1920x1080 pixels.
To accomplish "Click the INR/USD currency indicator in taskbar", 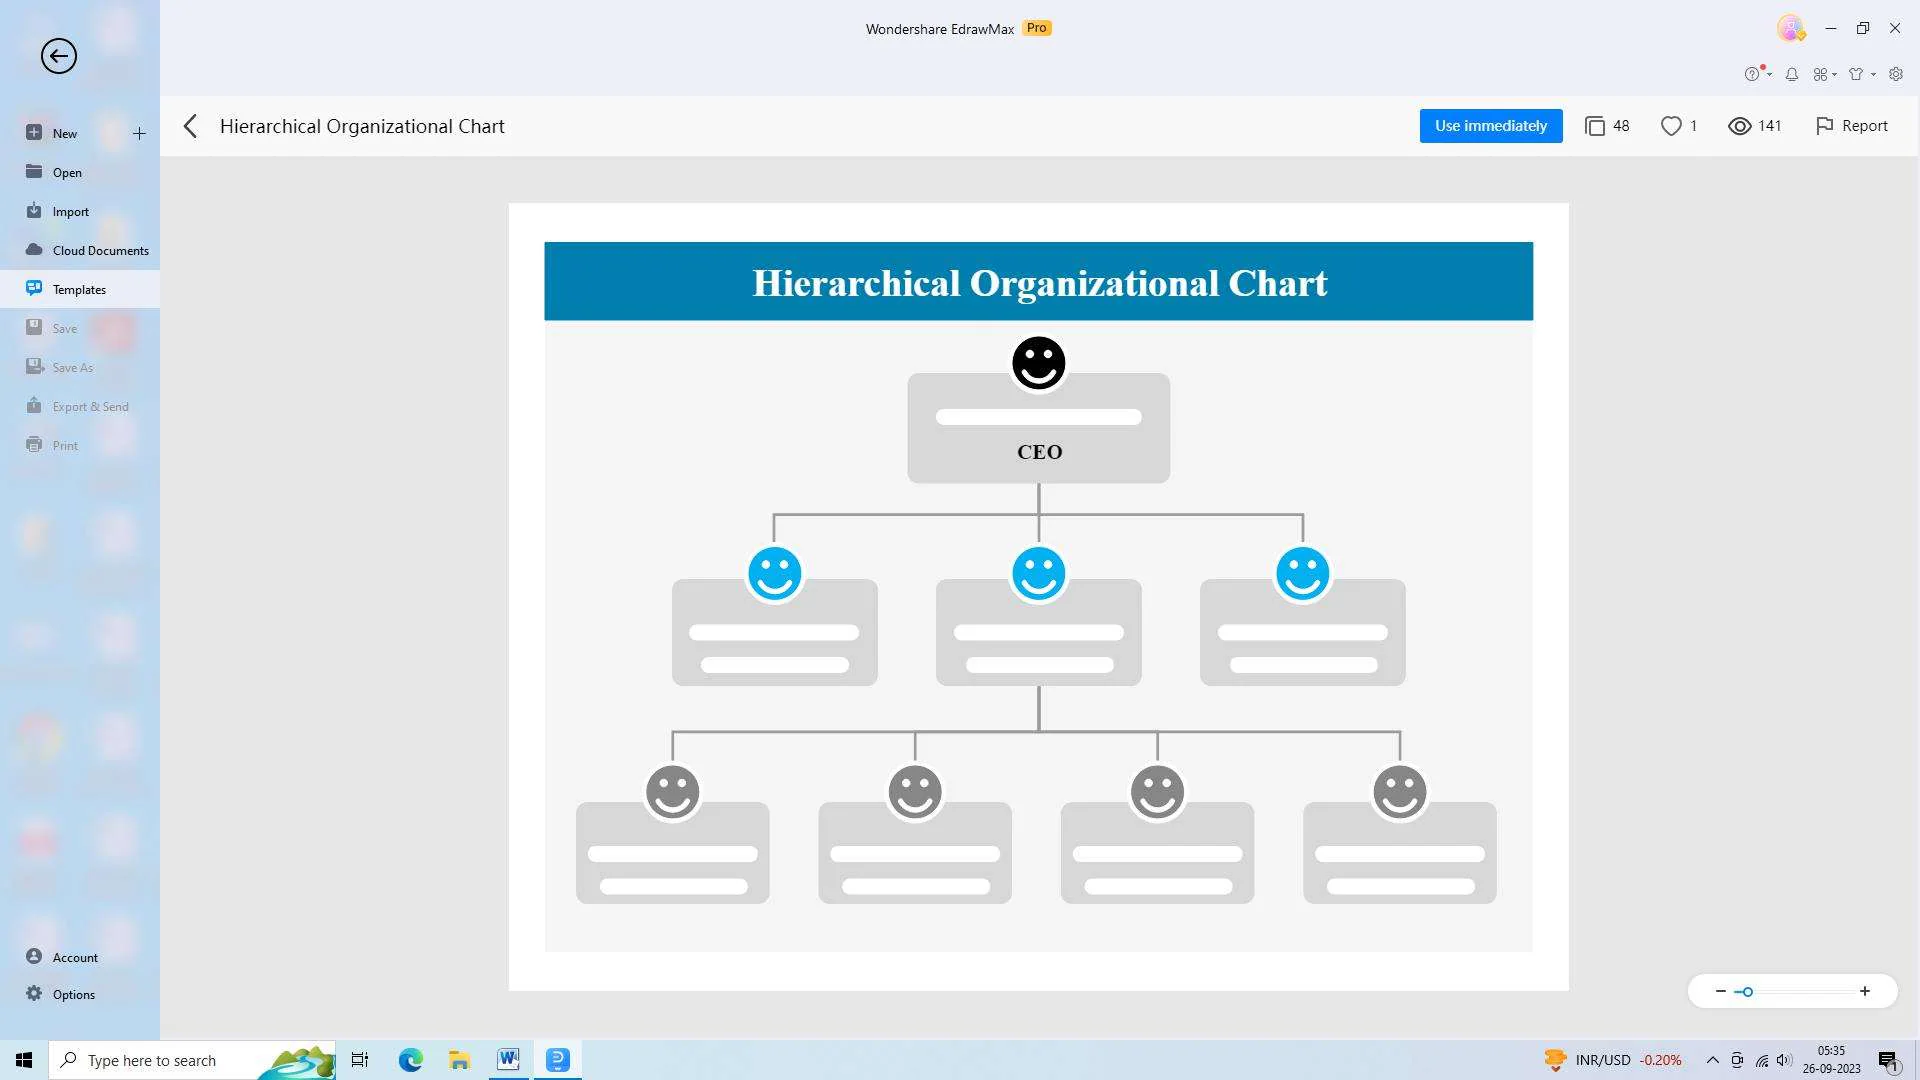I will pyautogui.click(x=1601, y=1059).
